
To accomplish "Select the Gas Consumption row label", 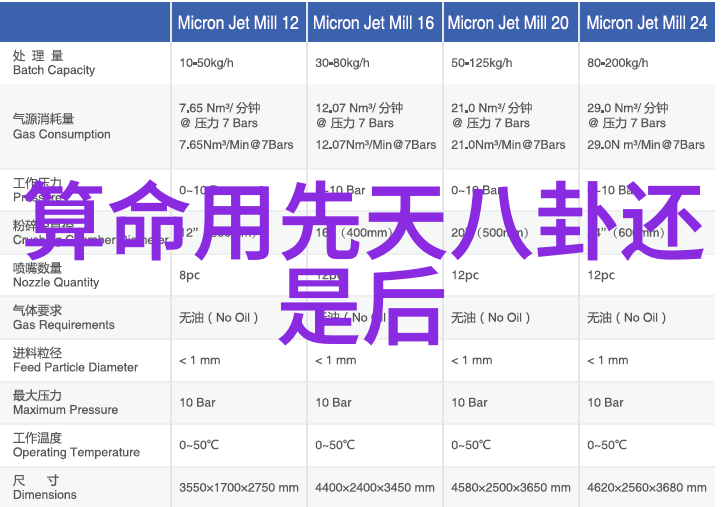I will coord(62,127).
